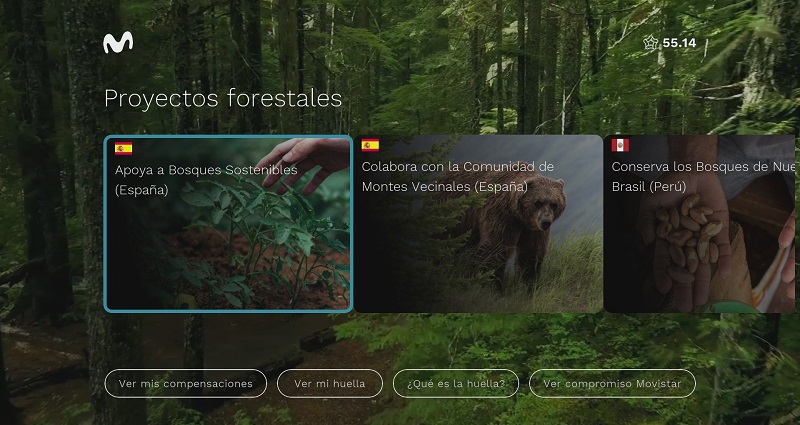Viewport: 800px width, 425px height.
Task: Select the 55.14 points balance
Action: point(679,43)
